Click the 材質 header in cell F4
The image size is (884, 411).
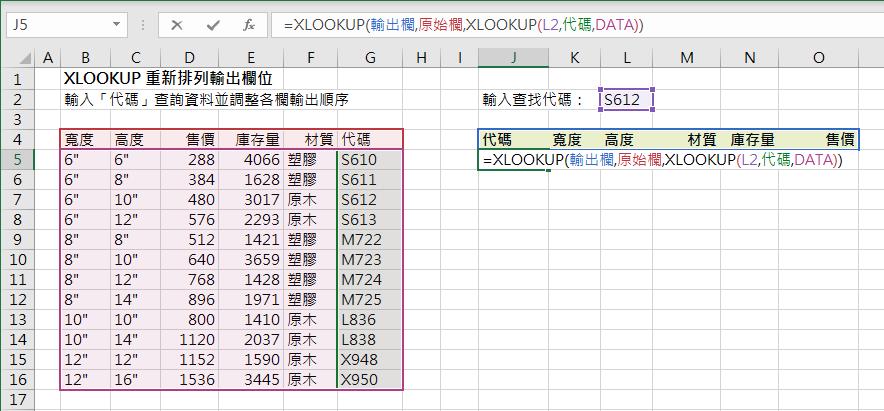pyautogui.click(x=310, y=139)
